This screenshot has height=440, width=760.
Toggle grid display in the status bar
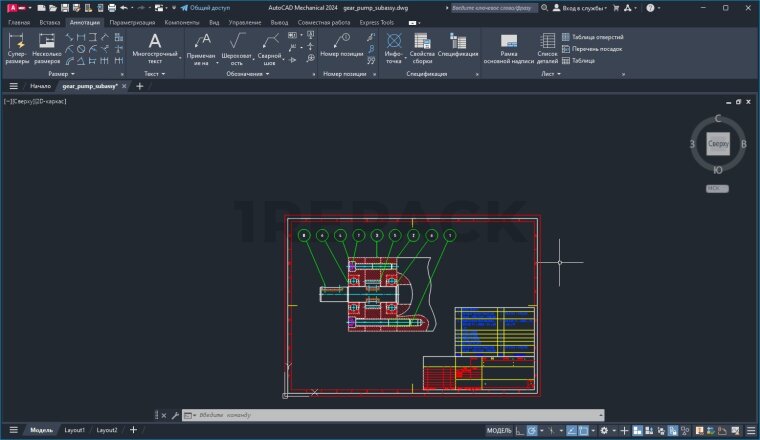(518, 430)
